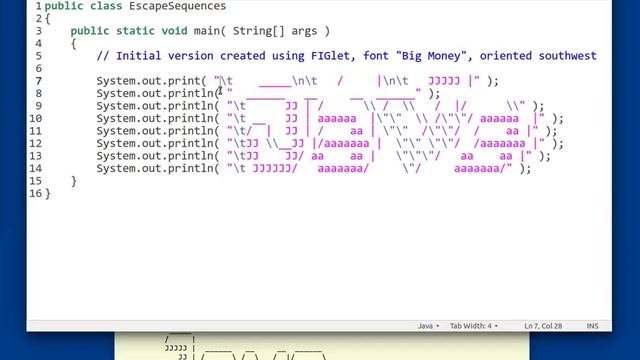This screenshot has width=640, height=360.
Task: Click the empty line 6 number
Action: tap(39, 69)
